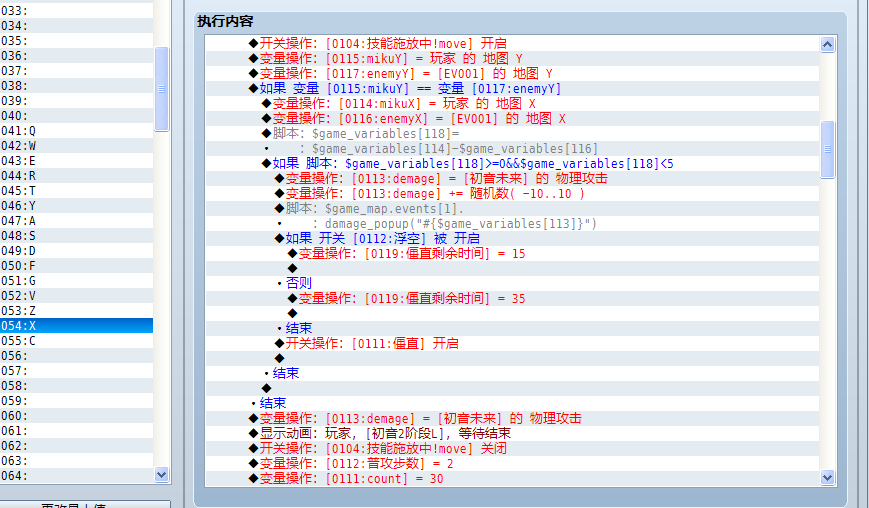This screenshot has height=508, width=869.
Task: Select 僵直剩余时间 = 35 command
Action: [512, 299]
